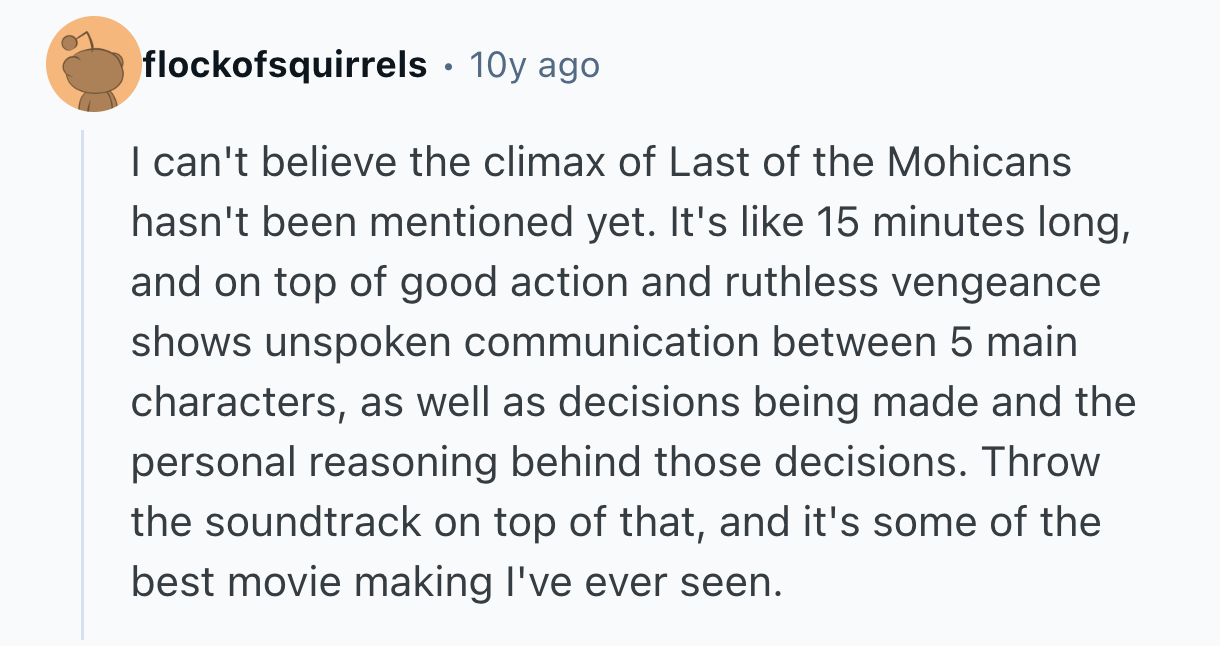Collapse the comment using the thread line
The height and width of the screenshot is (646, 1220).
[83, 390]
